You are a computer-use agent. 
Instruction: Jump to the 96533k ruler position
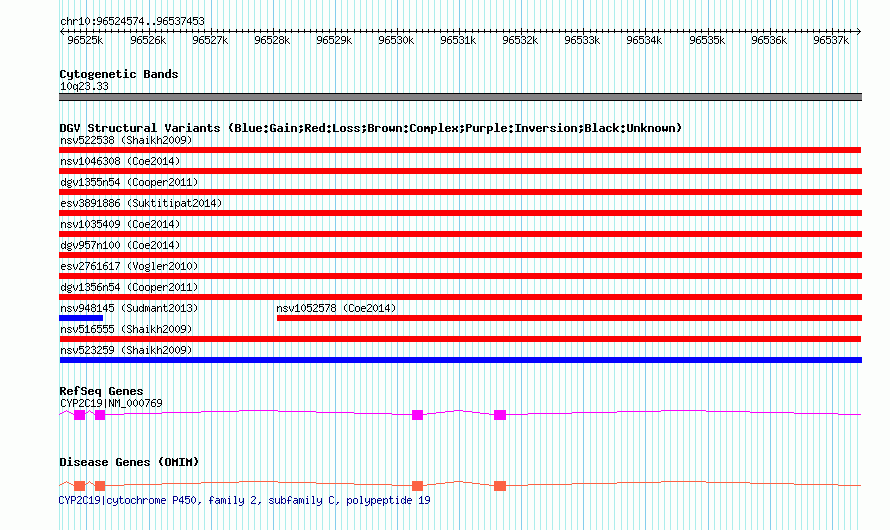582,40
